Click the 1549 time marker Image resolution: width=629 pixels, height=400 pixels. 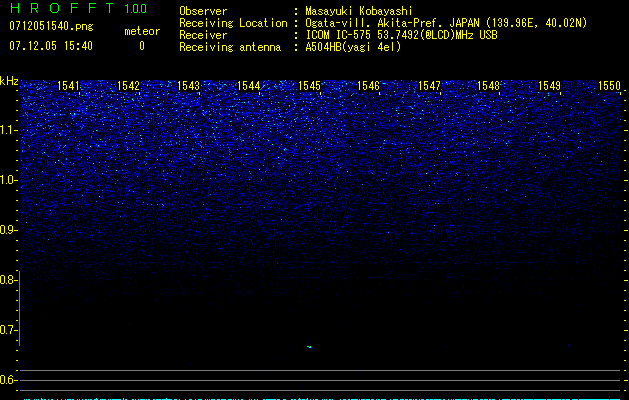click(x=549, y=86)
